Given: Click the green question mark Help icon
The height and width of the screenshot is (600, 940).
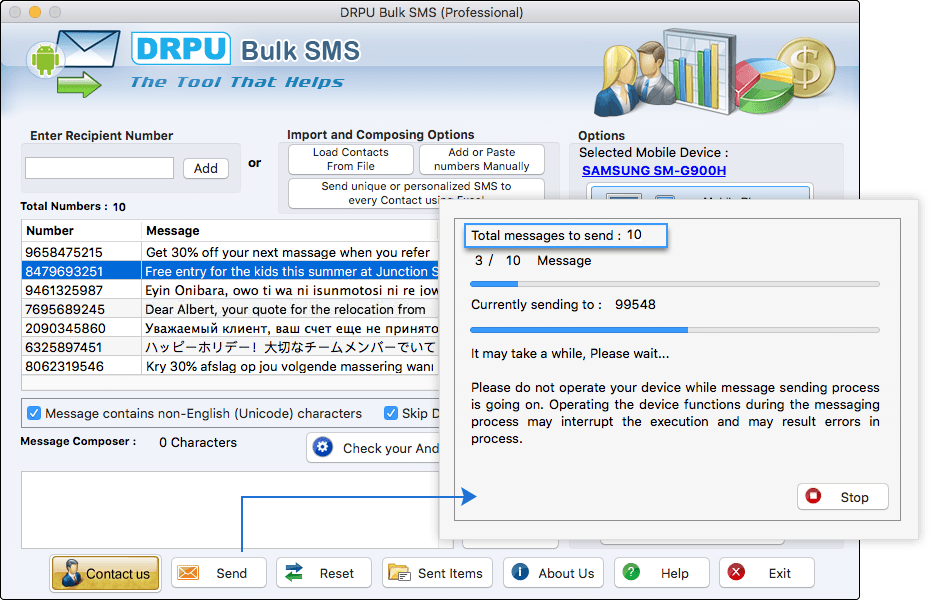Looking at the screenshot, I should coord(631,572).
